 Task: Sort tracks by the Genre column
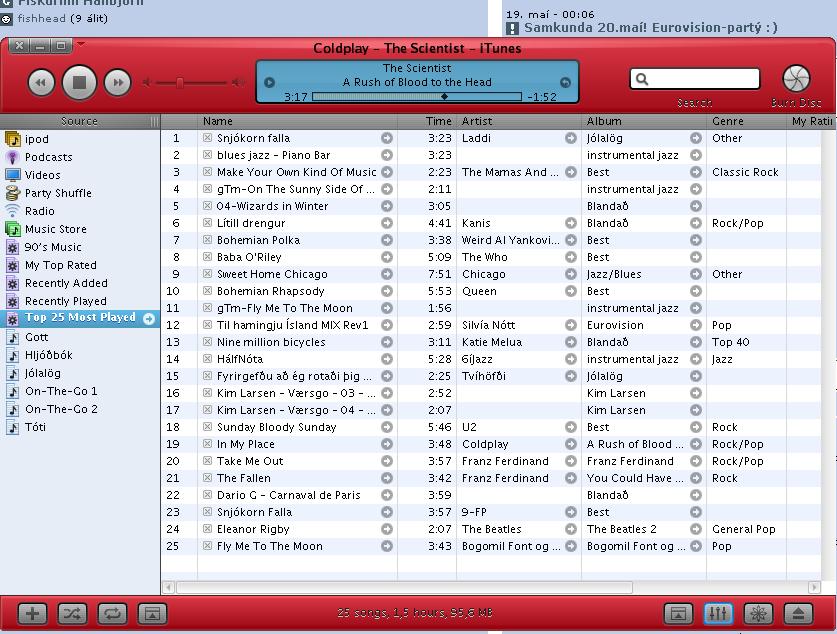tap(746, 121)
